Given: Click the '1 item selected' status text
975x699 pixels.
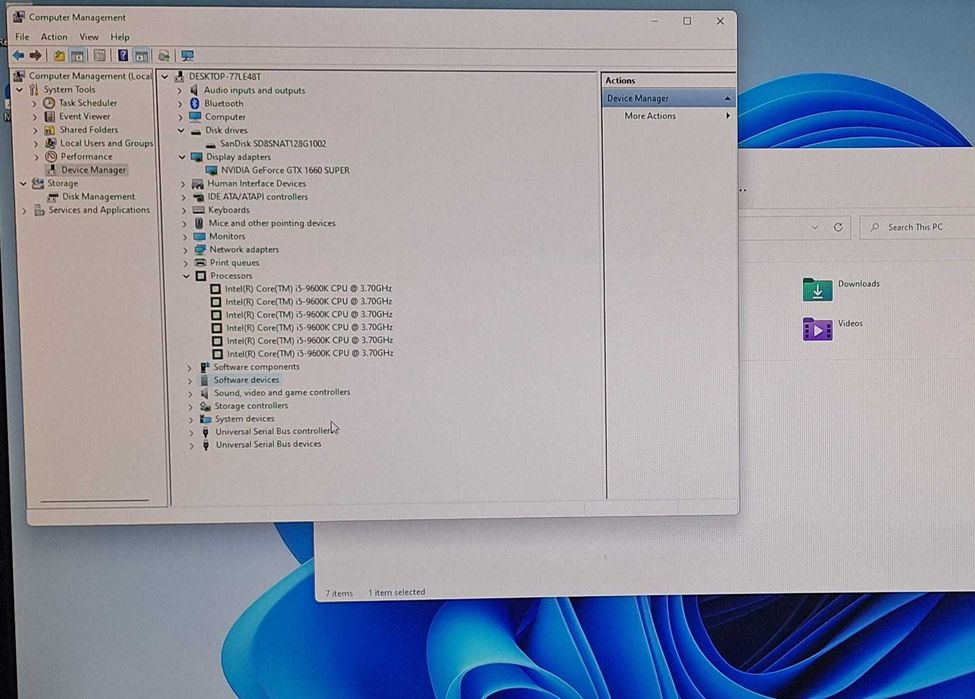Looking at the screenshot, I should (397, 592).
